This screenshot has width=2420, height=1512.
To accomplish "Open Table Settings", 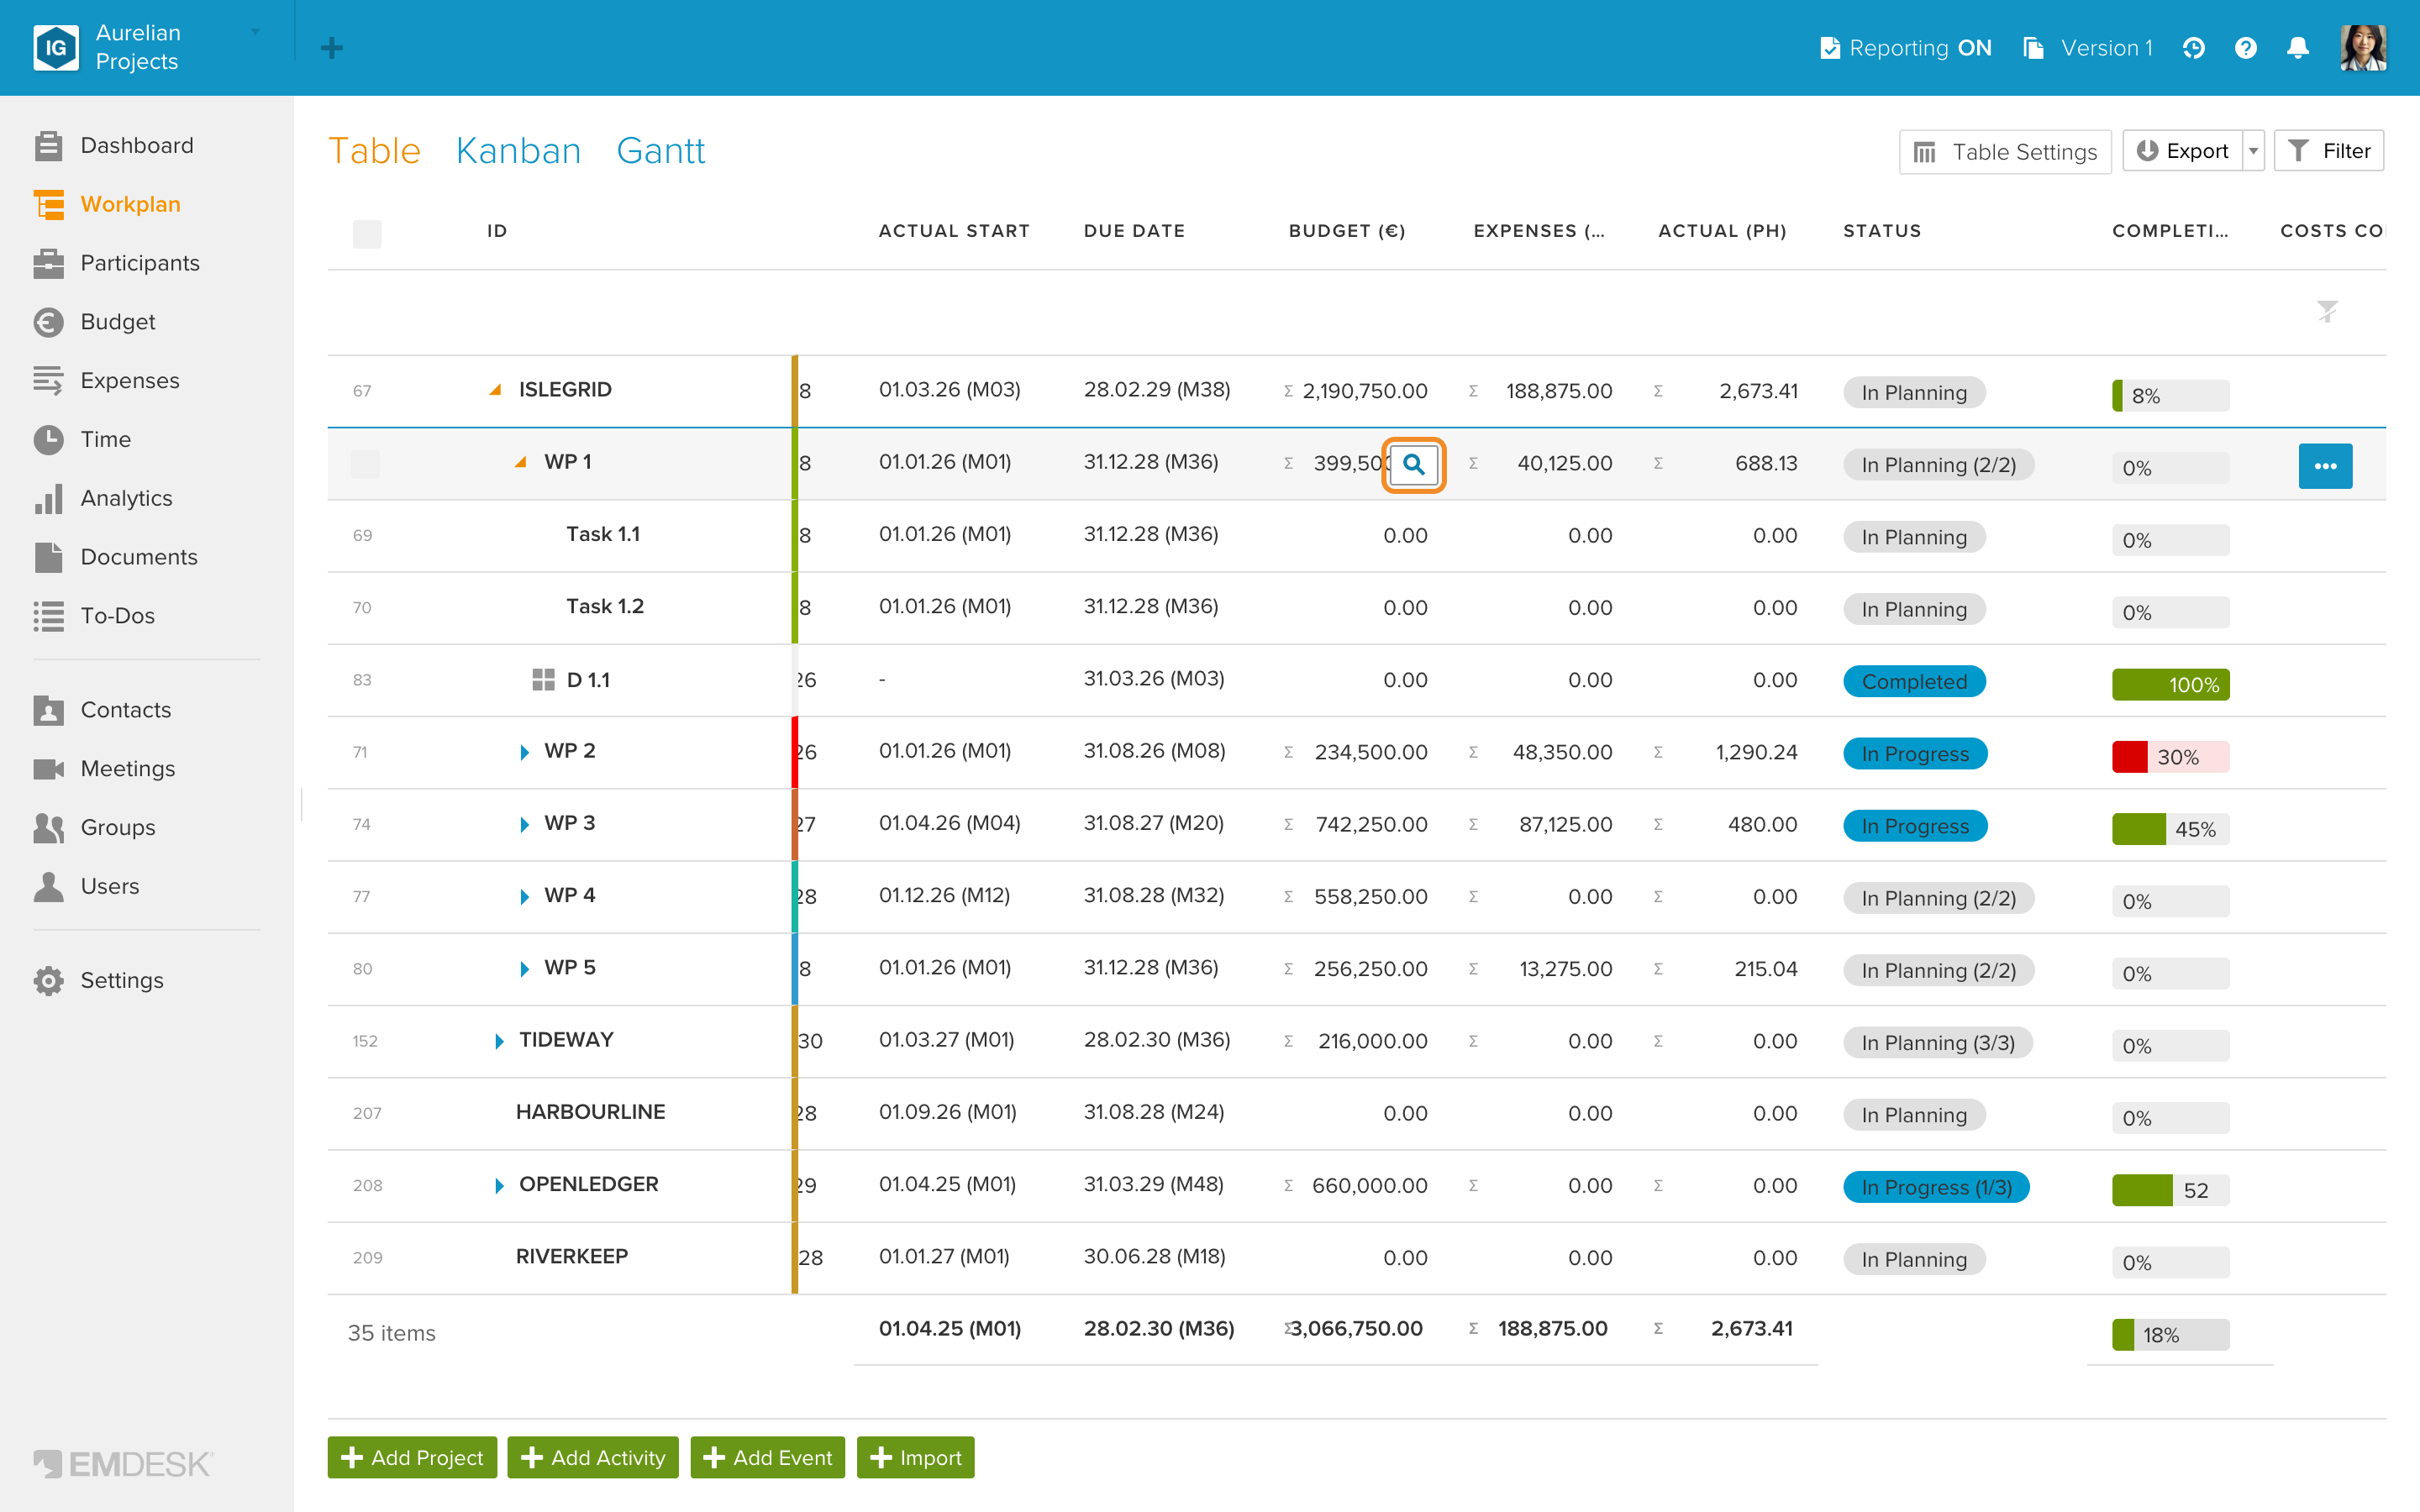I will click(x=2005, y=151).
